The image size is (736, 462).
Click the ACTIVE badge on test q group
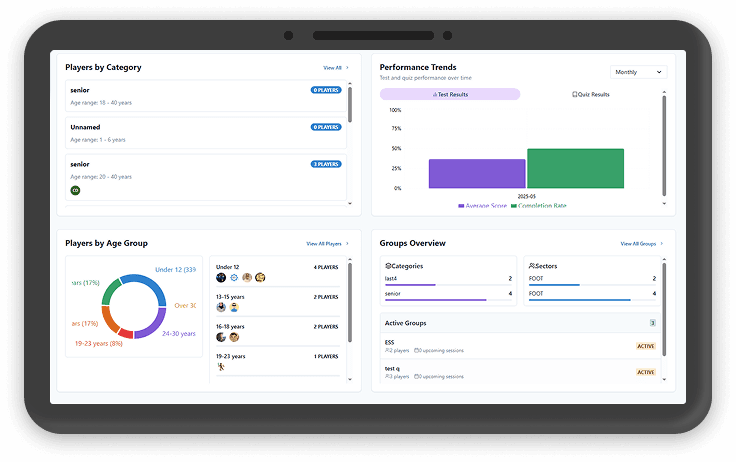(645, 372)
